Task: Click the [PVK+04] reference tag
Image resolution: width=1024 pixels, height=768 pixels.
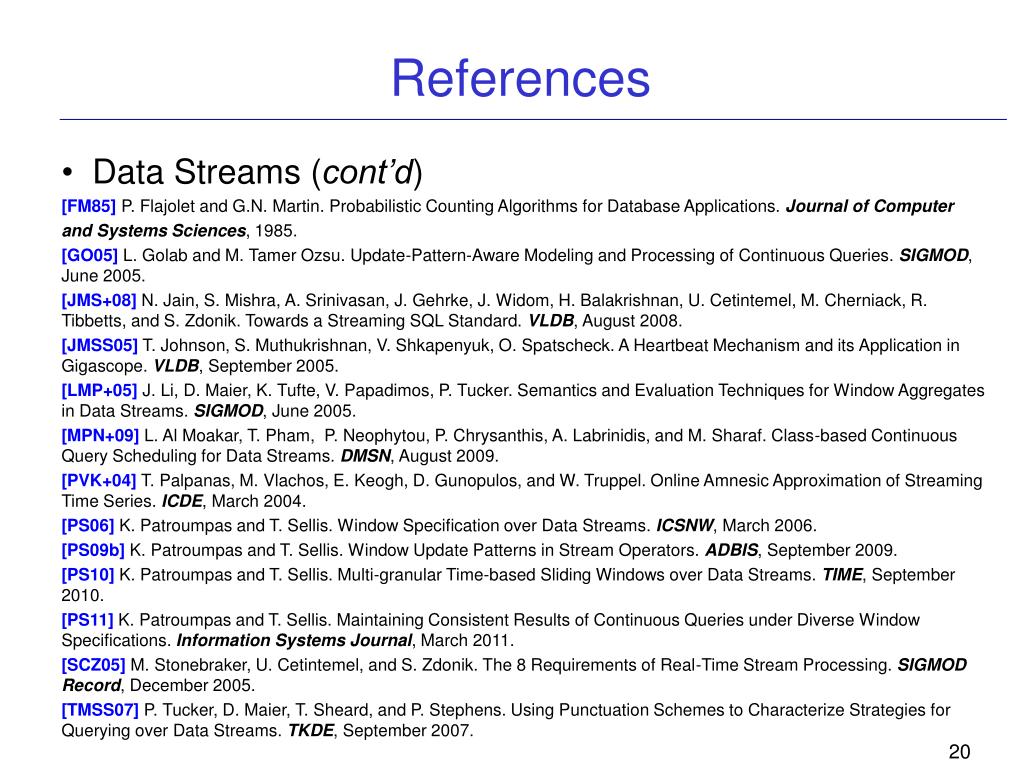Action: tap(99, 481)
